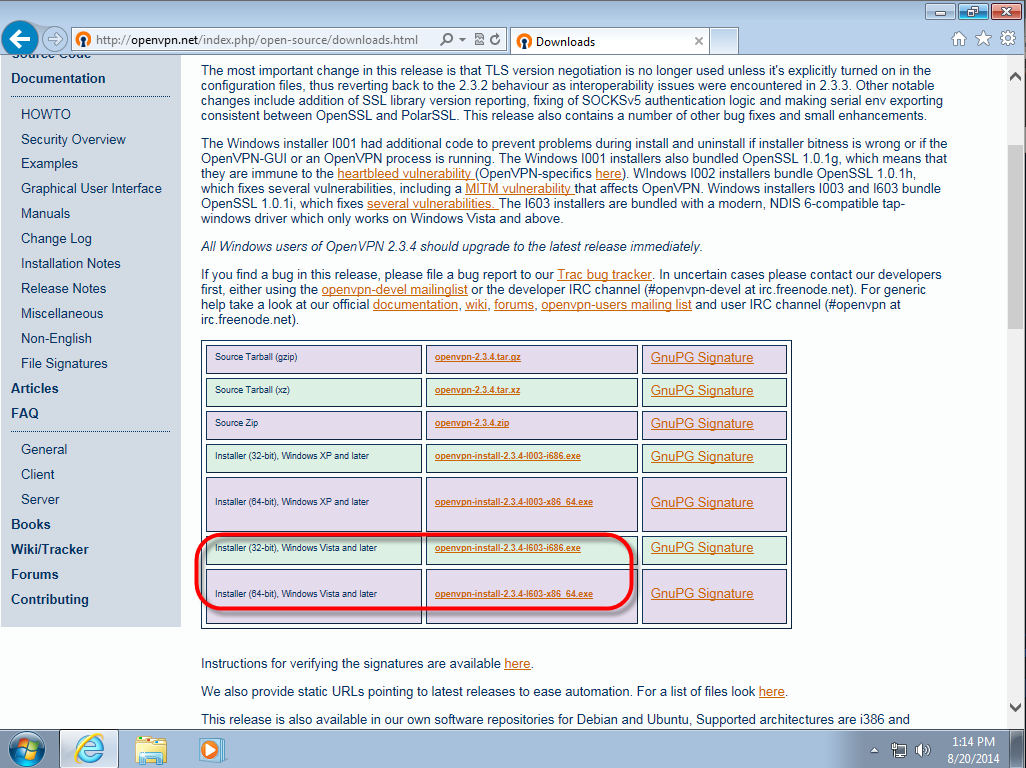Open the Manuals sidebar link

[x=45, y=213]
